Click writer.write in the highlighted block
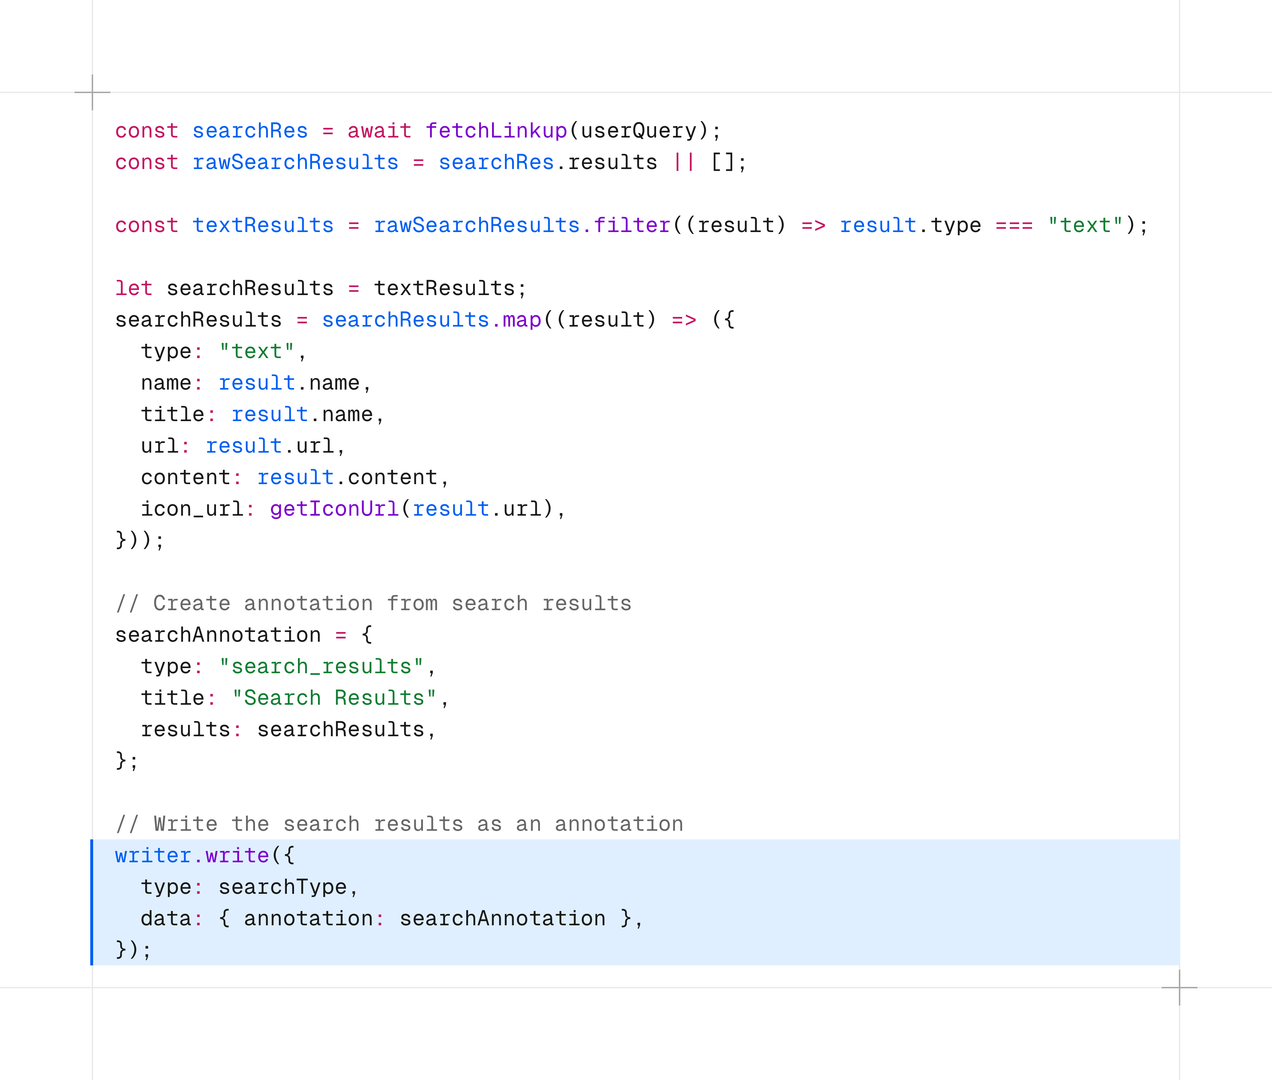This screenshot has height=1080, width=1272. [192, 856]
